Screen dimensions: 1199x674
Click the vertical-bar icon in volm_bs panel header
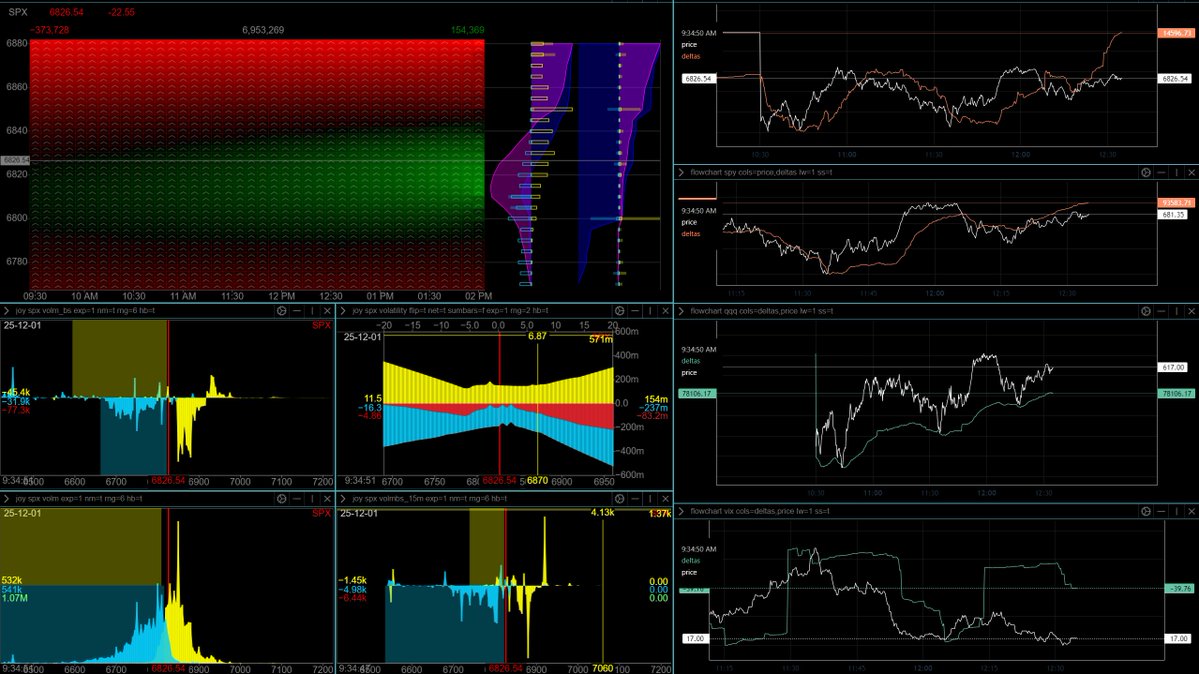tap(312, 311)
